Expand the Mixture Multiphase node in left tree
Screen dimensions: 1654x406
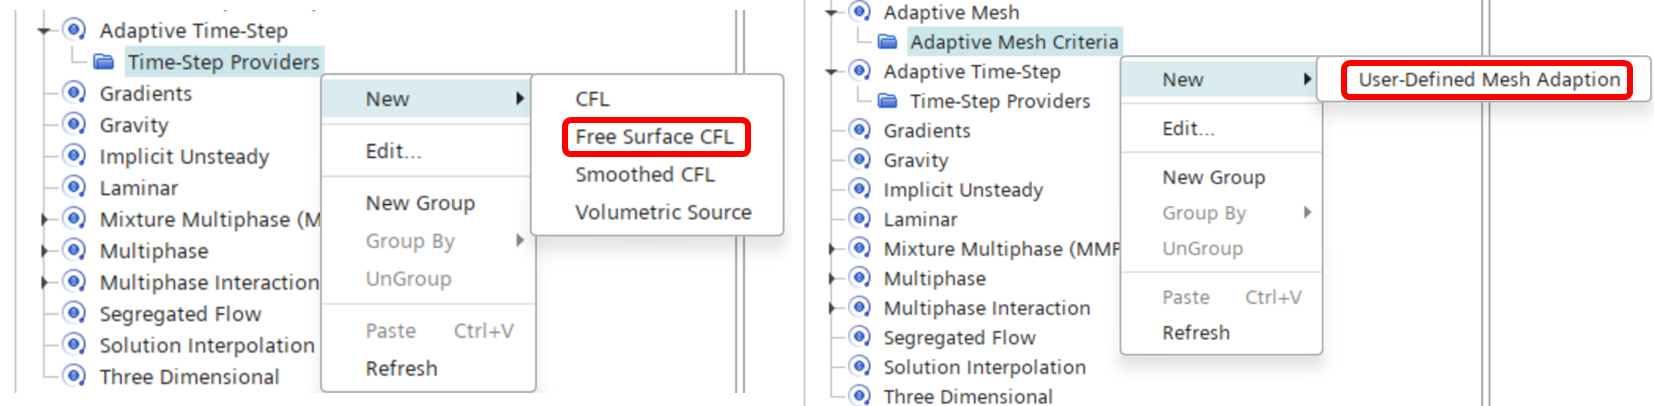pos(44,219)
